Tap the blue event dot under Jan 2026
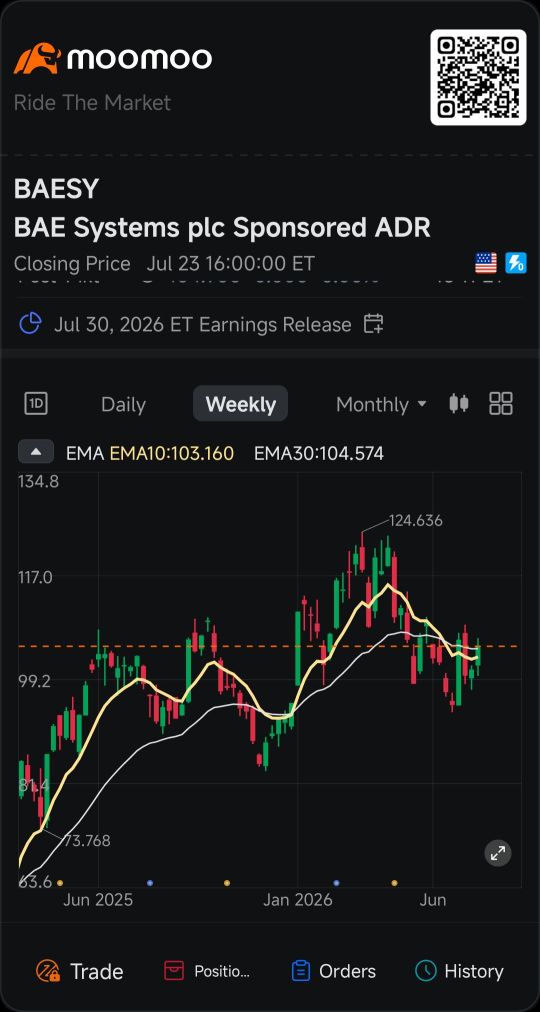 tap(336, 882)
